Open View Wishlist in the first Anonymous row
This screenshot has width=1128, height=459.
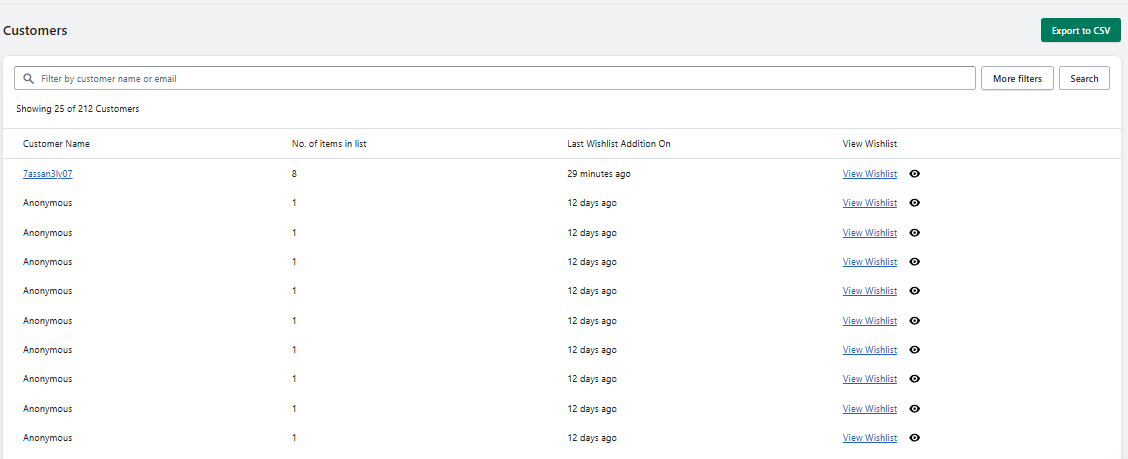point(870,203)
